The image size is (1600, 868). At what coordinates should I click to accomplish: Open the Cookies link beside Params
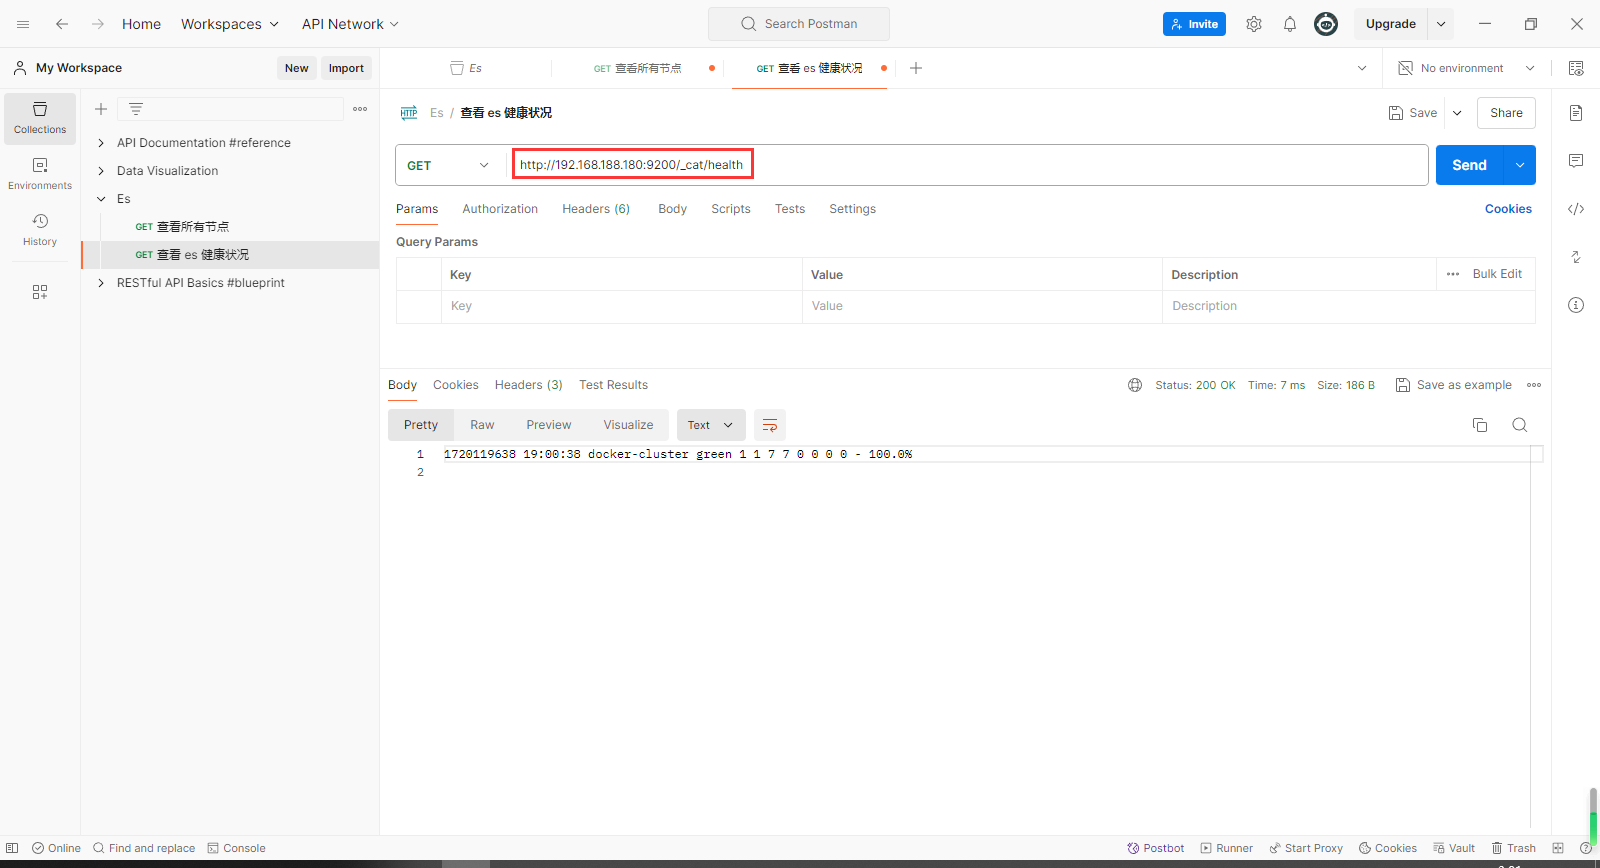1508,209
